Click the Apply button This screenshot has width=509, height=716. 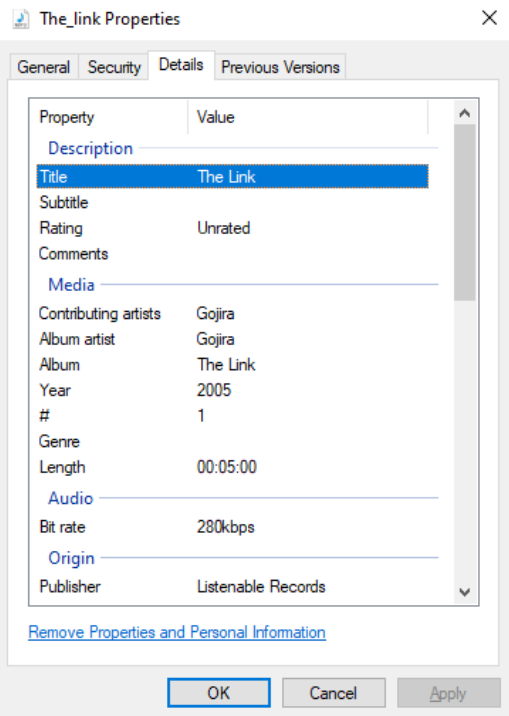(448, 693)
